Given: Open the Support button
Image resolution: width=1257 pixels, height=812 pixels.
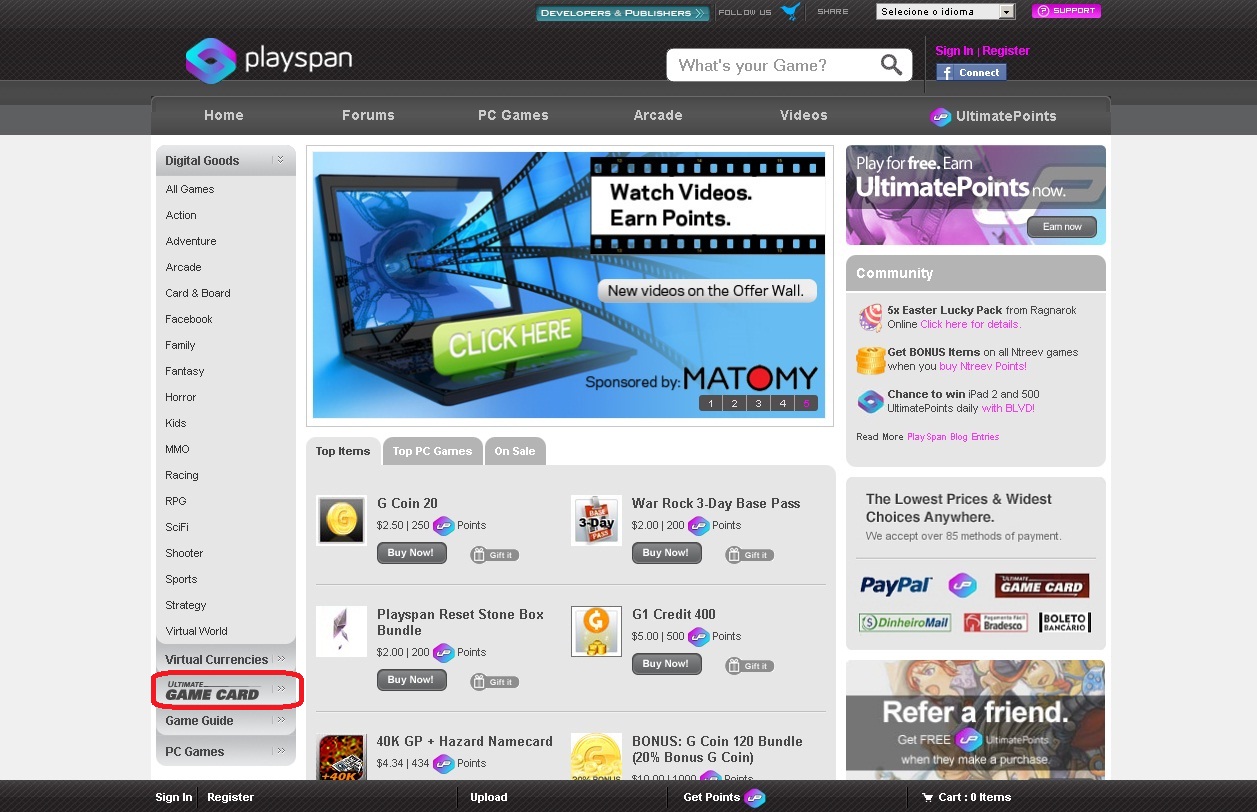Looking at the screenshot, I should [1066, 11].
